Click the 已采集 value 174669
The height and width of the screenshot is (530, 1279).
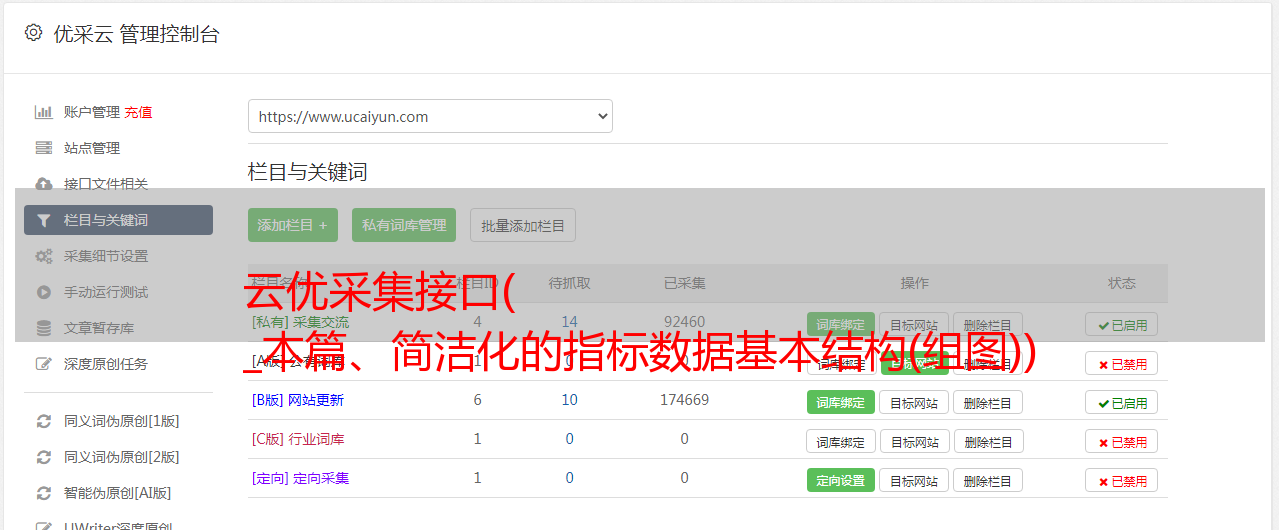click(684, 400)
